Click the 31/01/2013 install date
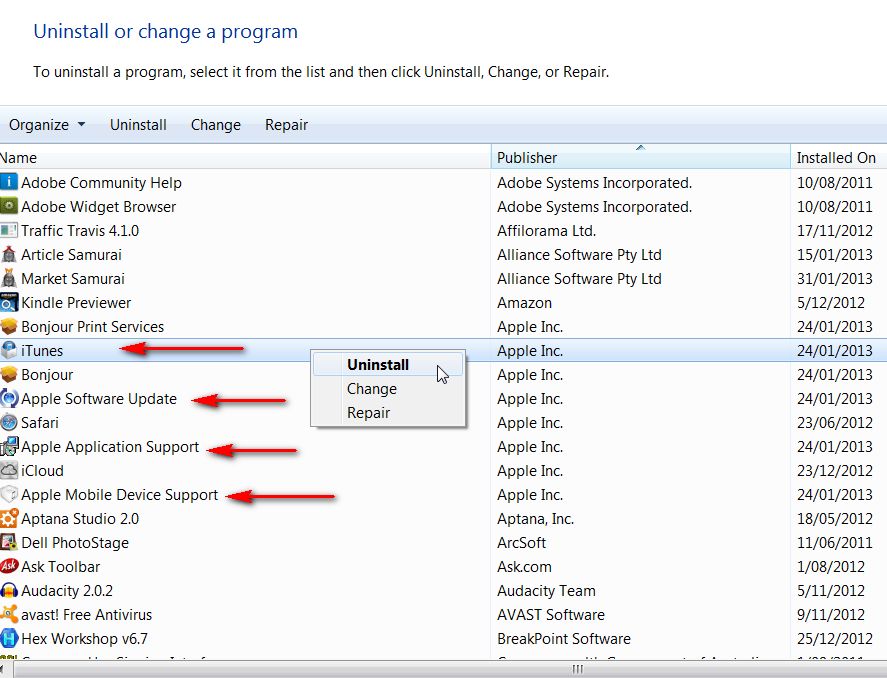The width and height of the screenshot is (887, 678). (834, 279)
